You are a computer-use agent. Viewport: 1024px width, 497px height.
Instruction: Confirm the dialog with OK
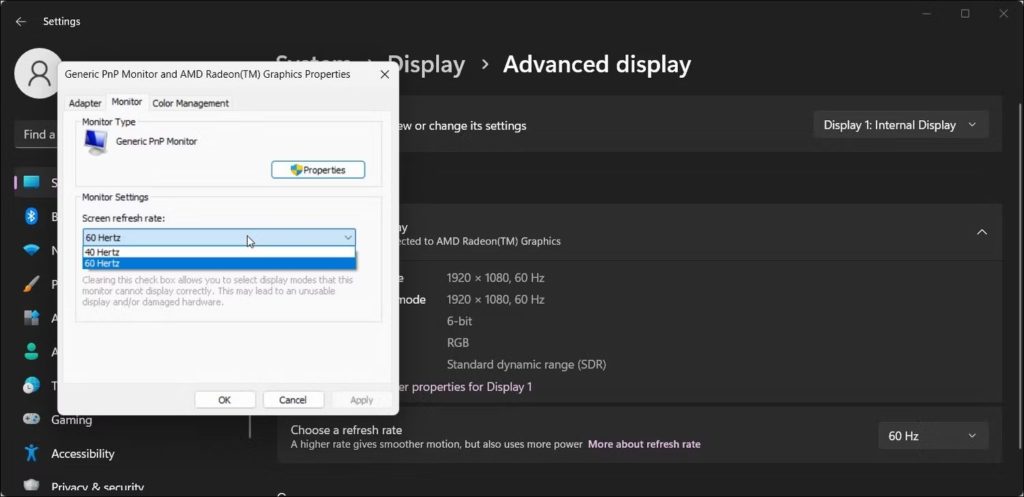pos(225,400)
